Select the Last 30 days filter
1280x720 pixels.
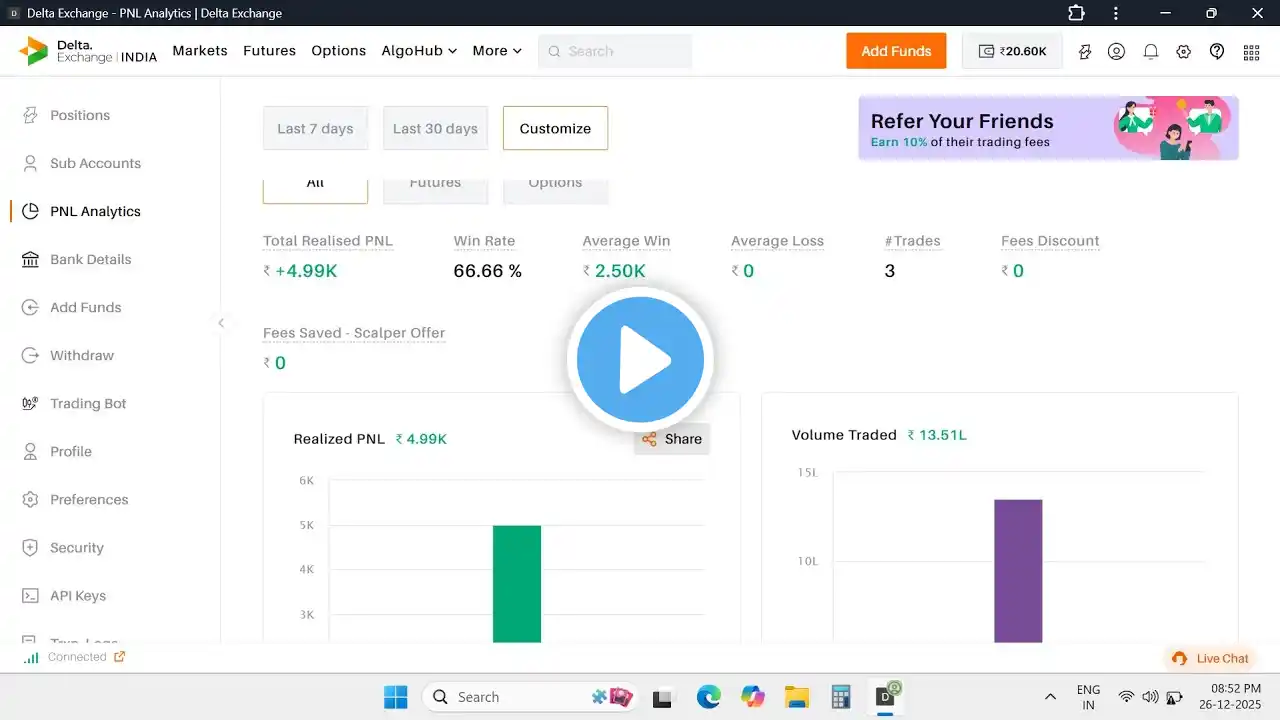click(x=435, y=128)
